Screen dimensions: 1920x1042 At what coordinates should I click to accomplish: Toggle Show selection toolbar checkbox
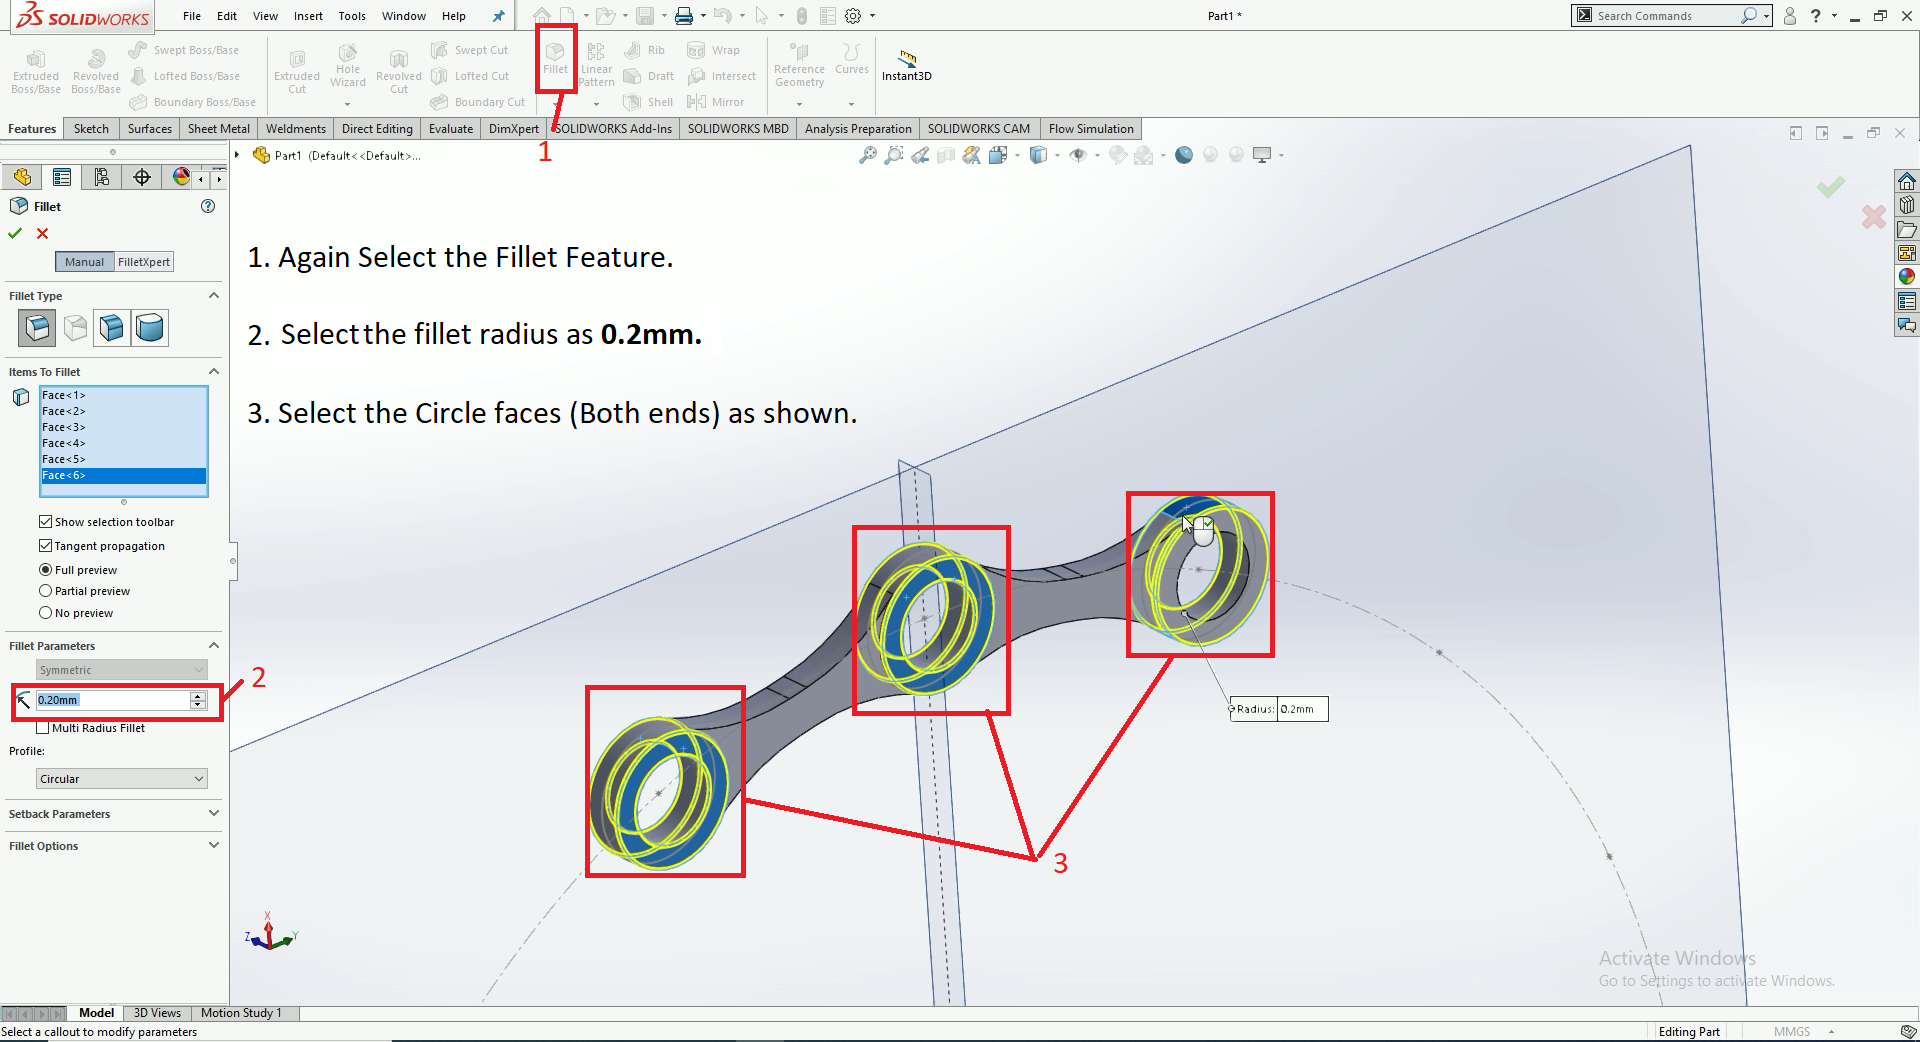tap(45, 522)
